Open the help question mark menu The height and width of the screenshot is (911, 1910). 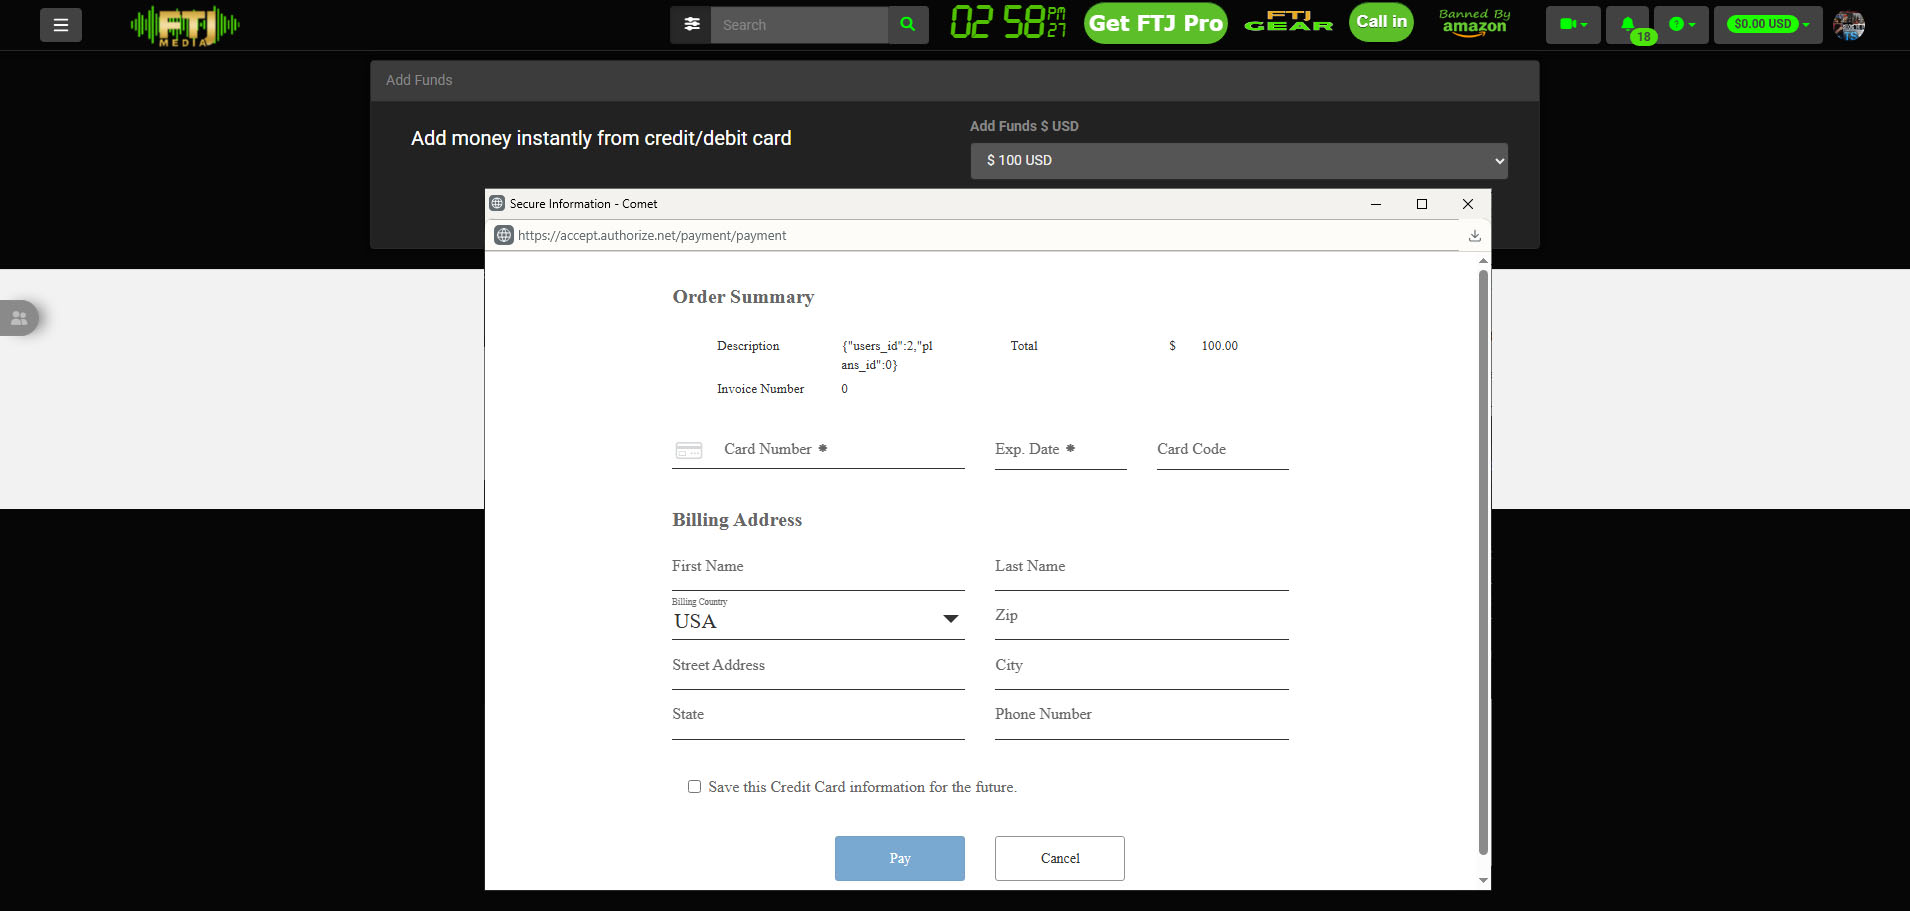click(x=1681, y=25)
